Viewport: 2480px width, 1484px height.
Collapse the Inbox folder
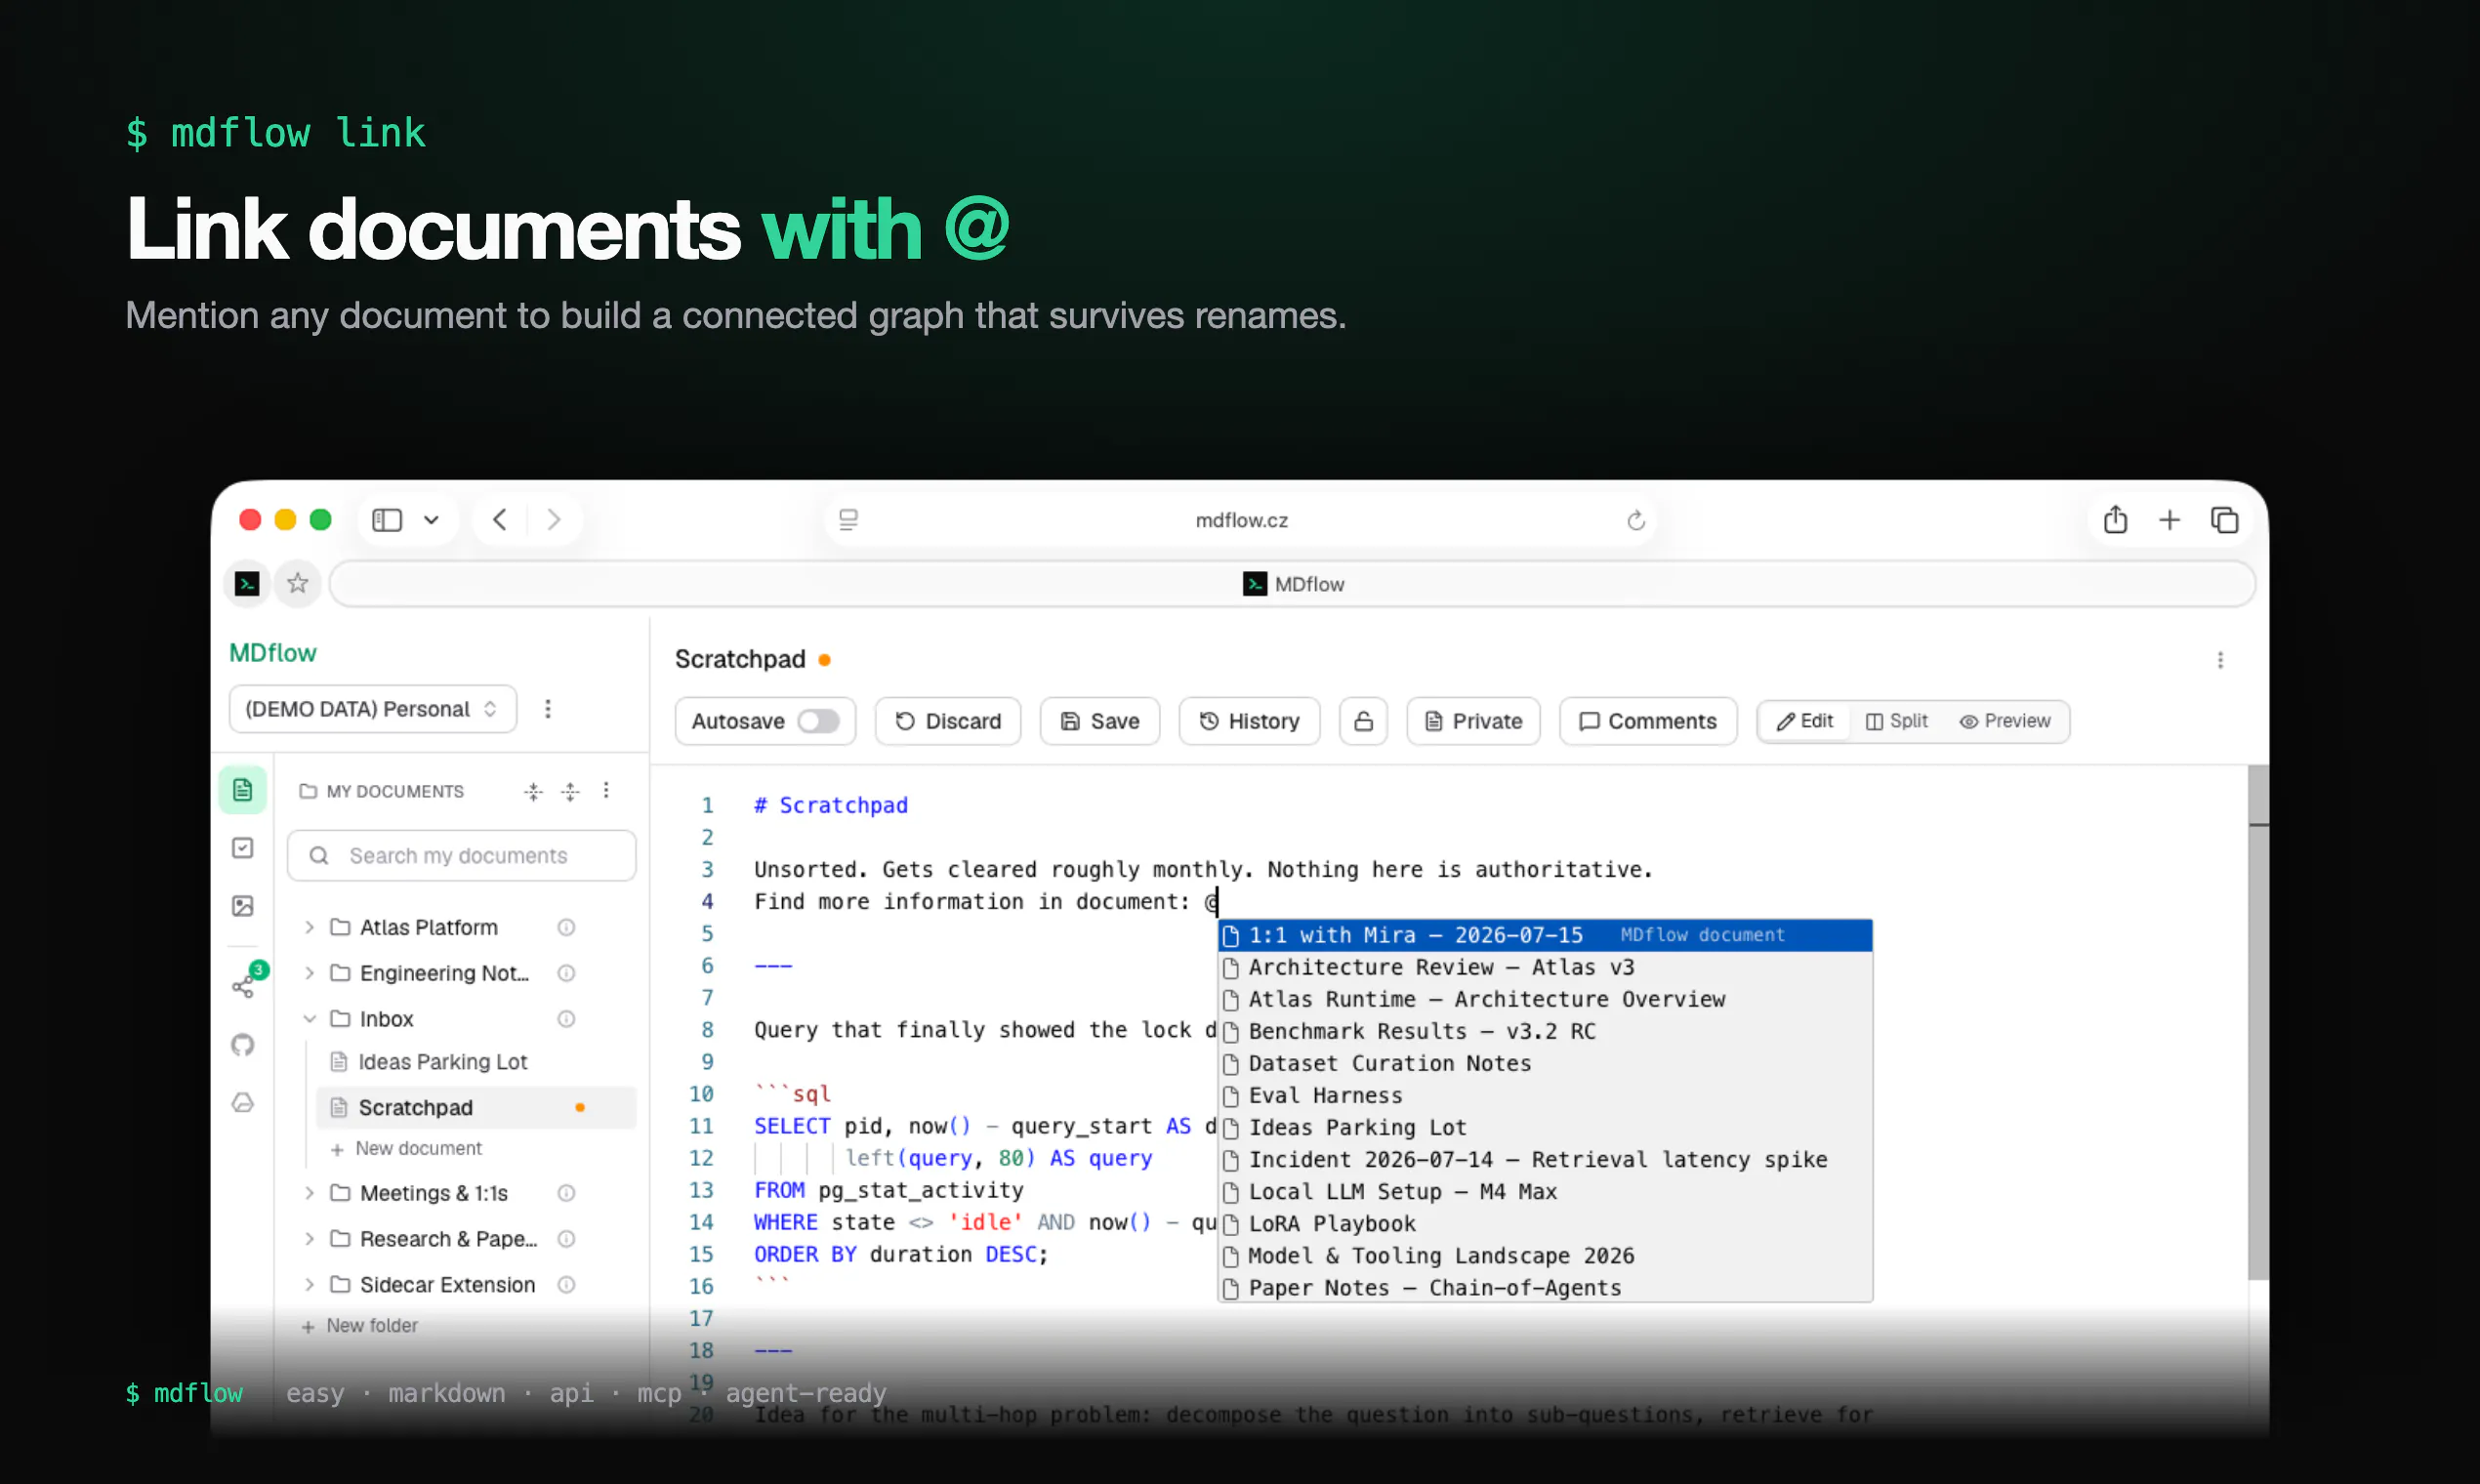(x=310, y=1019)
